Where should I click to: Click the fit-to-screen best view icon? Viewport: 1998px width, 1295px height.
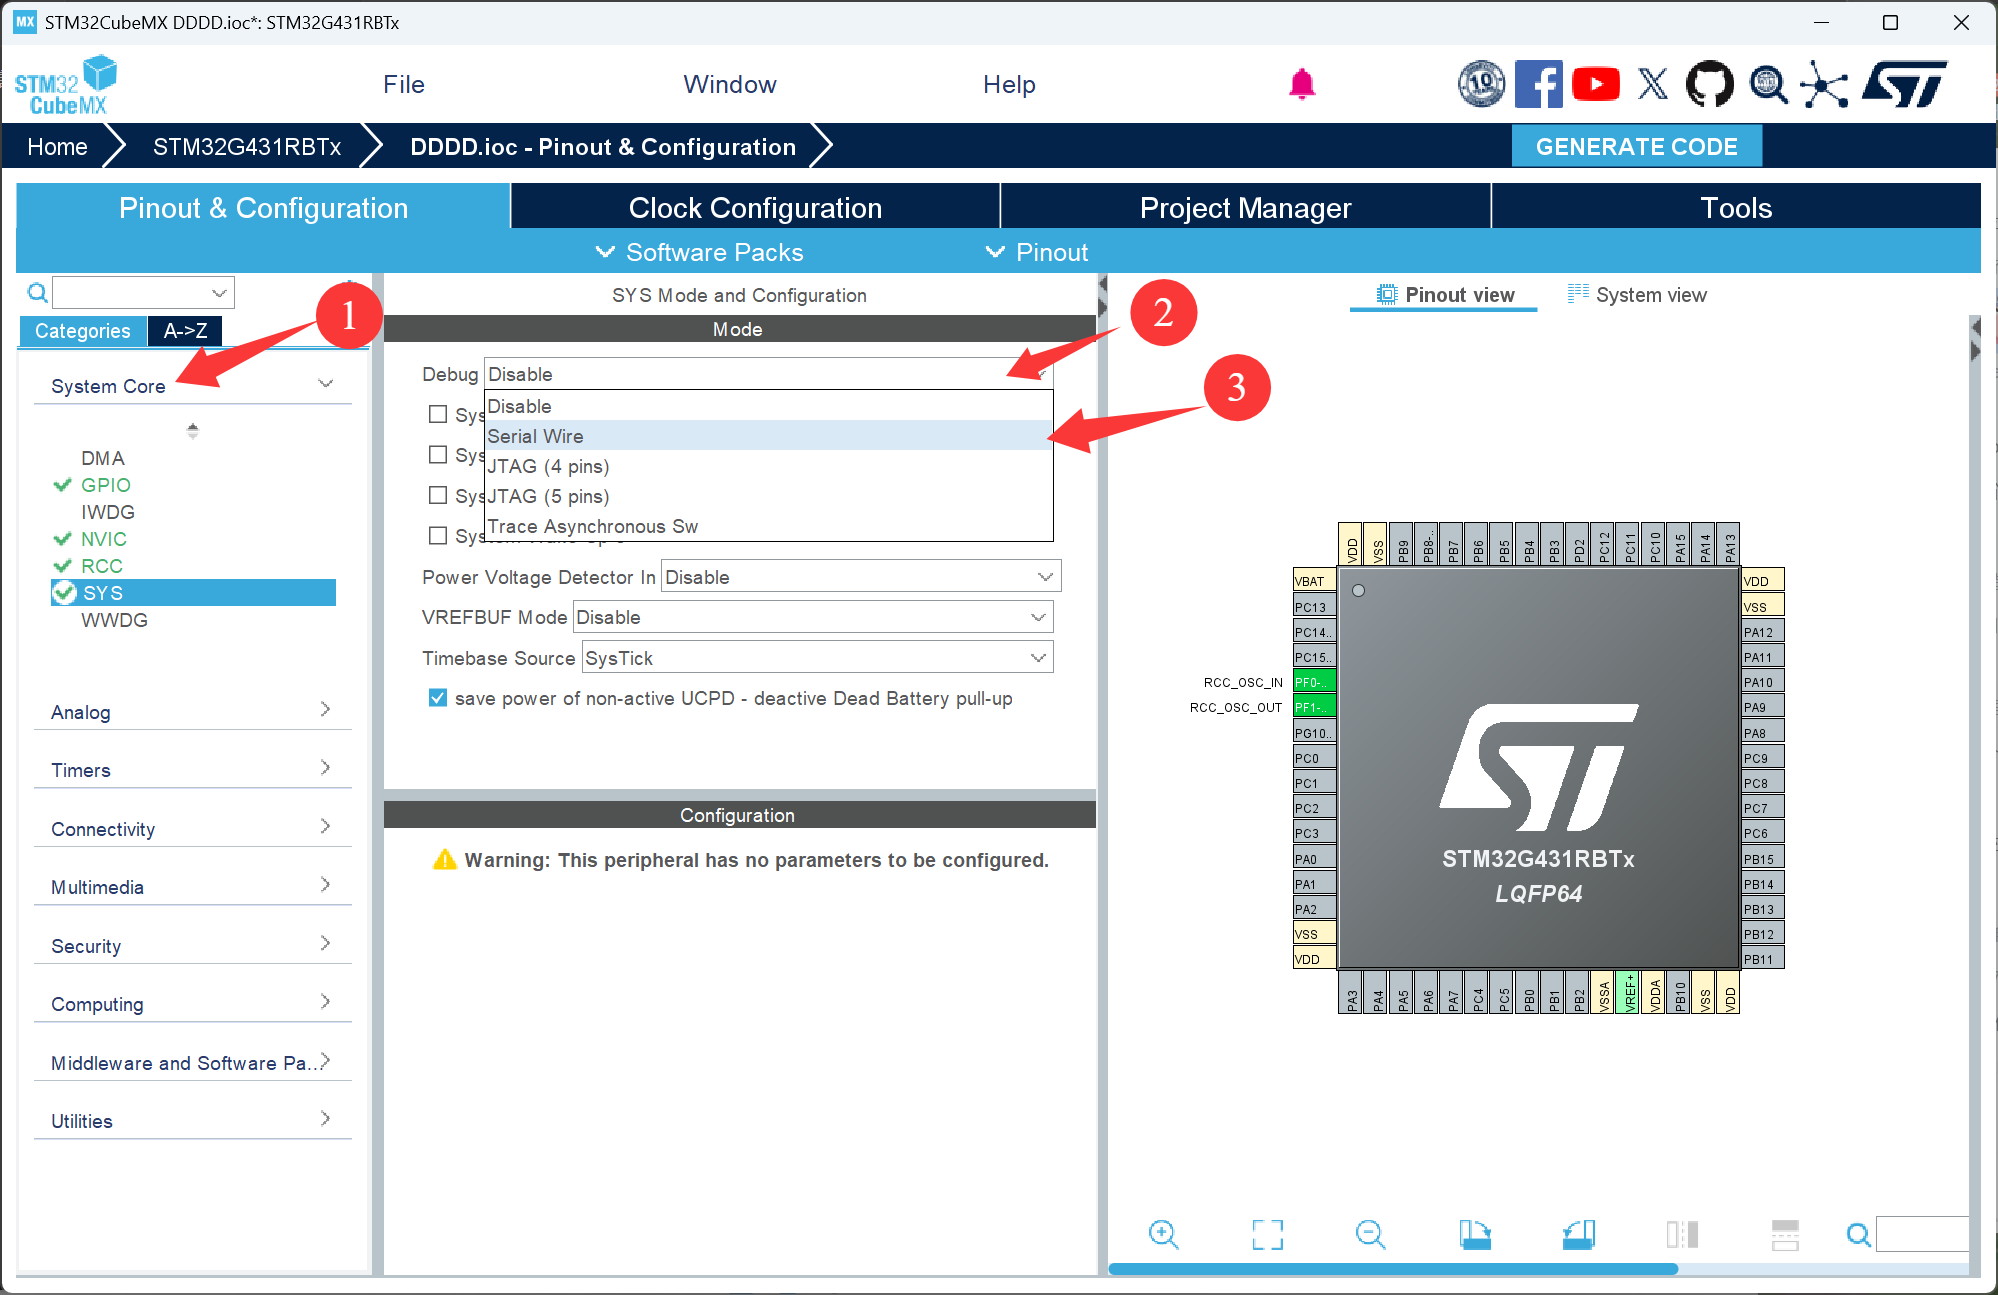[x=1267, y=1234]
